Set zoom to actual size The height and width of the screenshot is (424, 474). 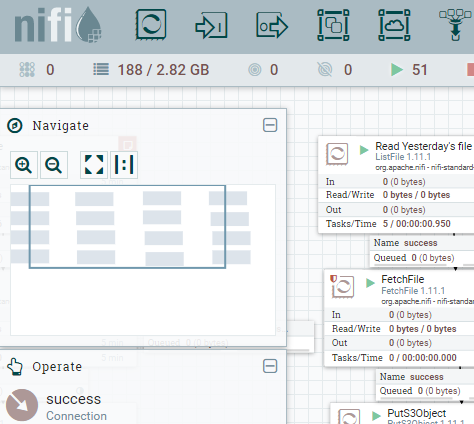pos(124,165)
